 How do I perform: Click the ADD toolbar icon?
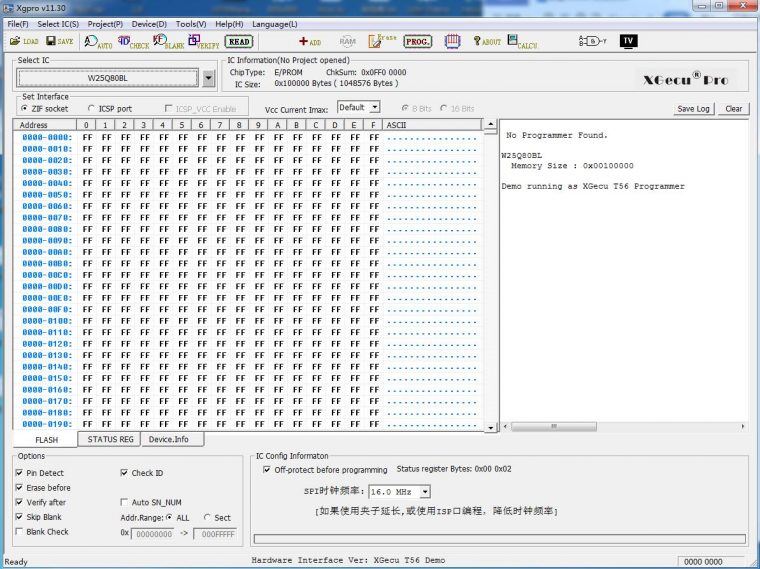[310, 42]
